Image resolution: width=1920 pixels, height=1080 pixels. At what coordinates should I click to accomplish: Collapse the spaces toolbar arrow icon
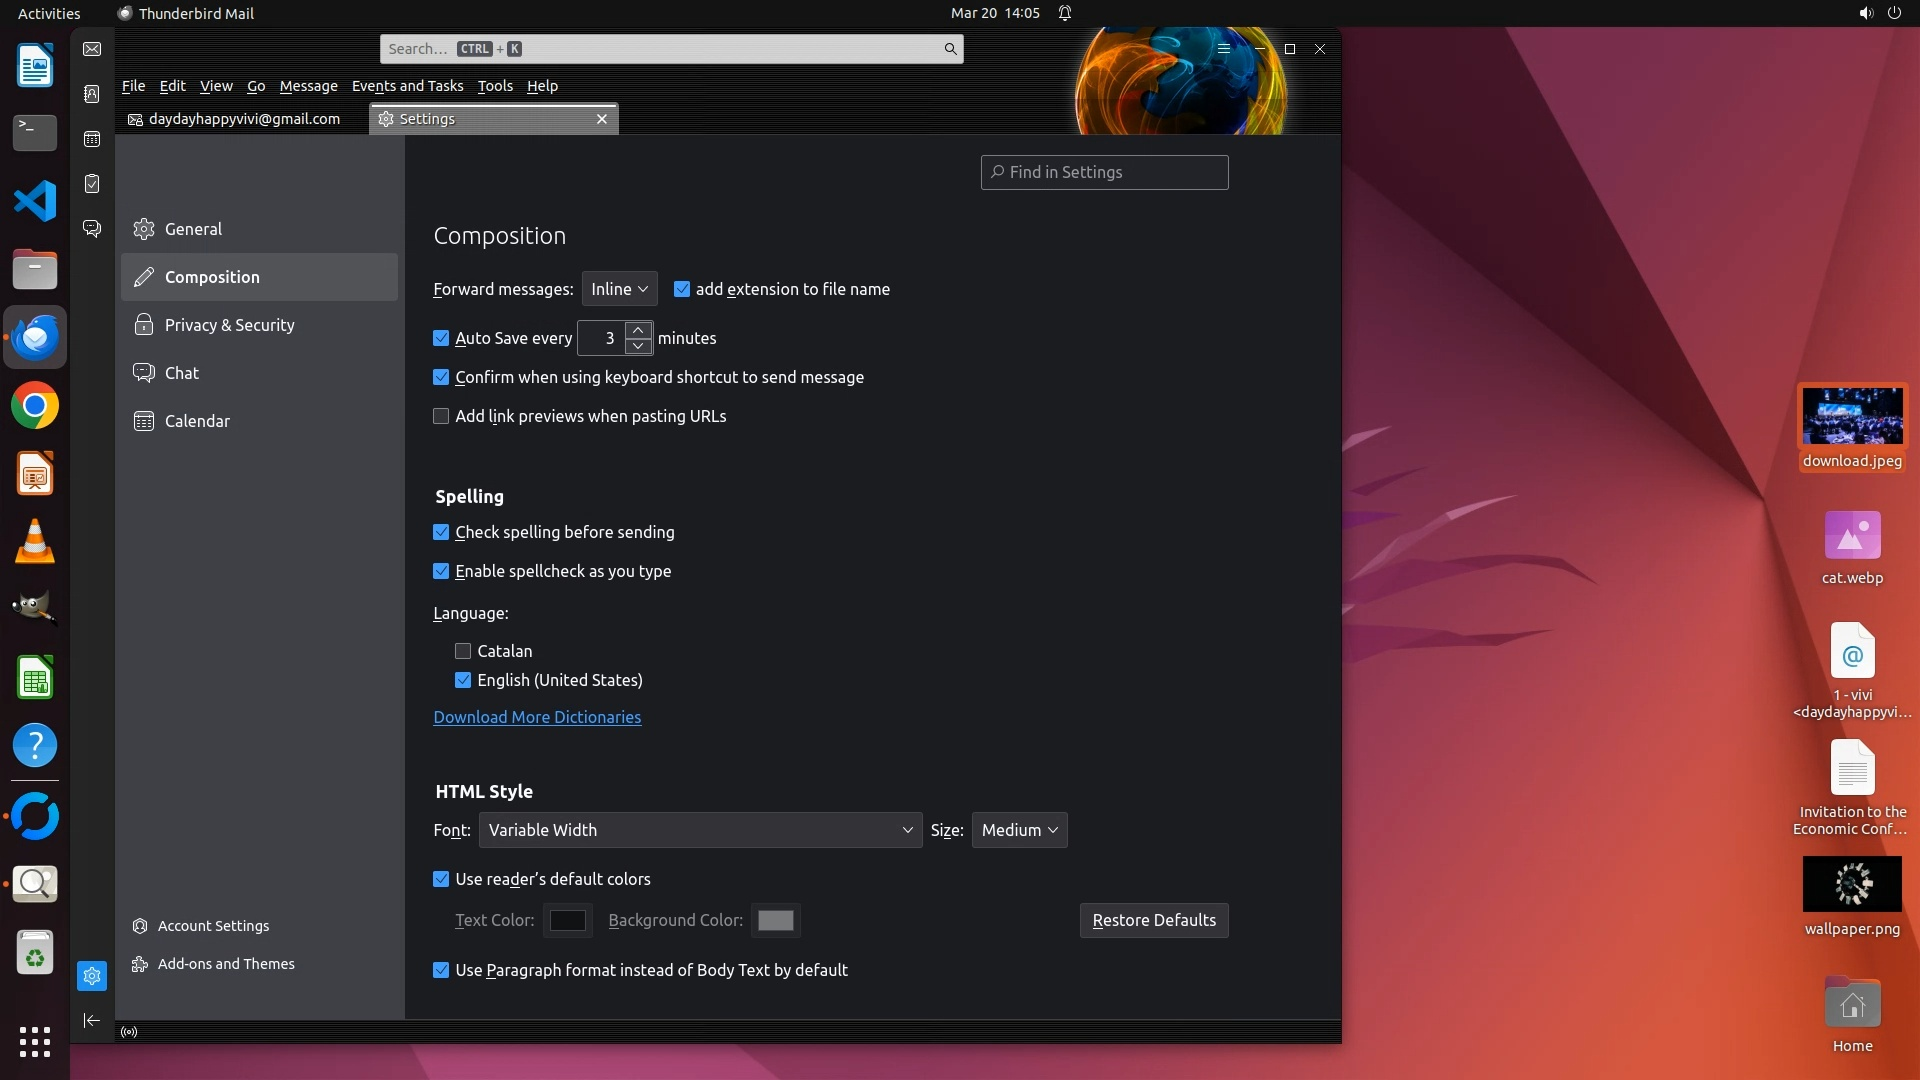pos(92,1020)
